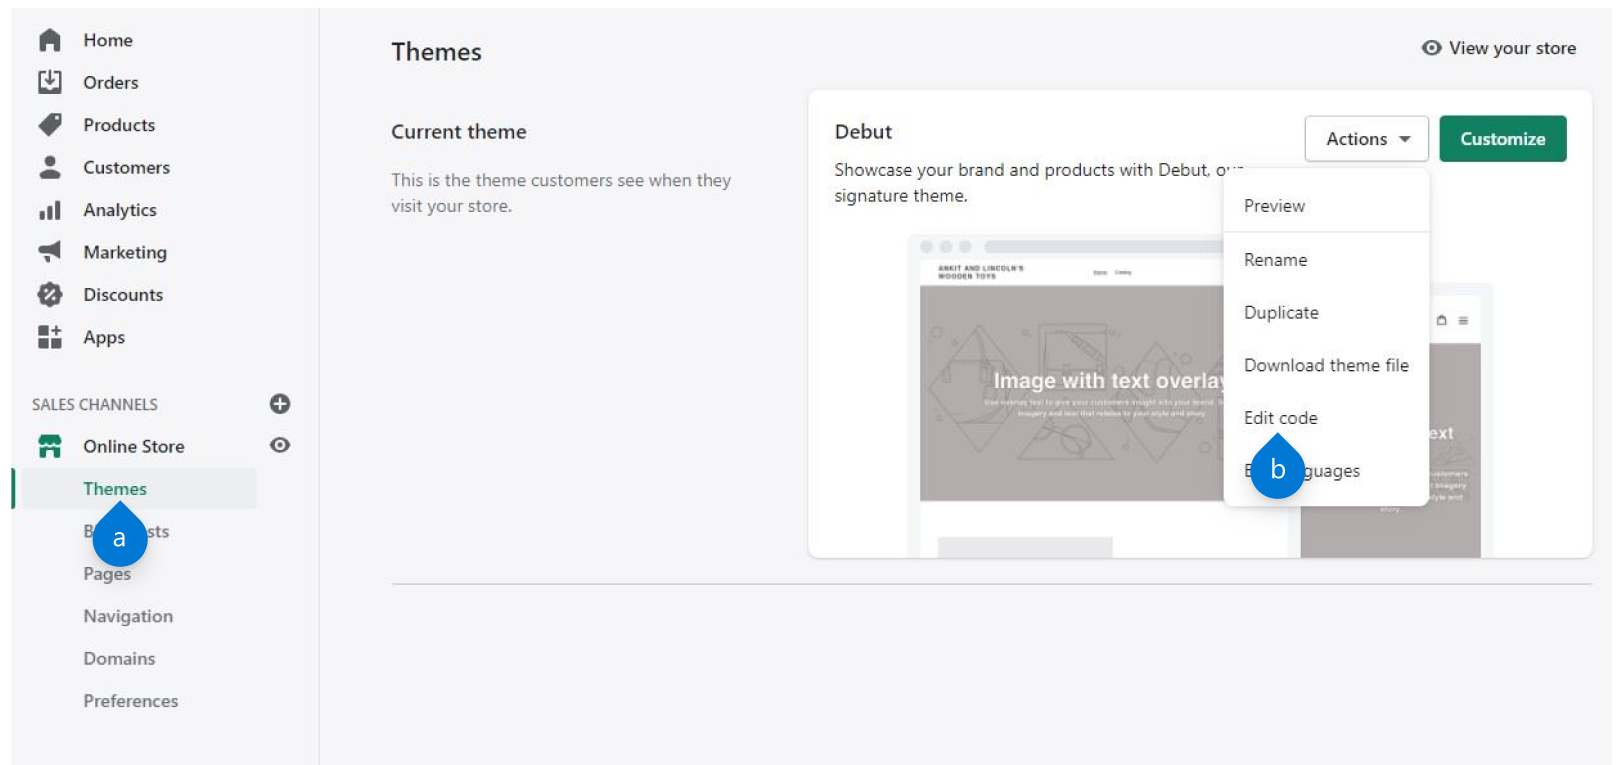Open the Actions dropdown
The height and width of the screenshot is (765, 1619).
(x=1366, y=139)
